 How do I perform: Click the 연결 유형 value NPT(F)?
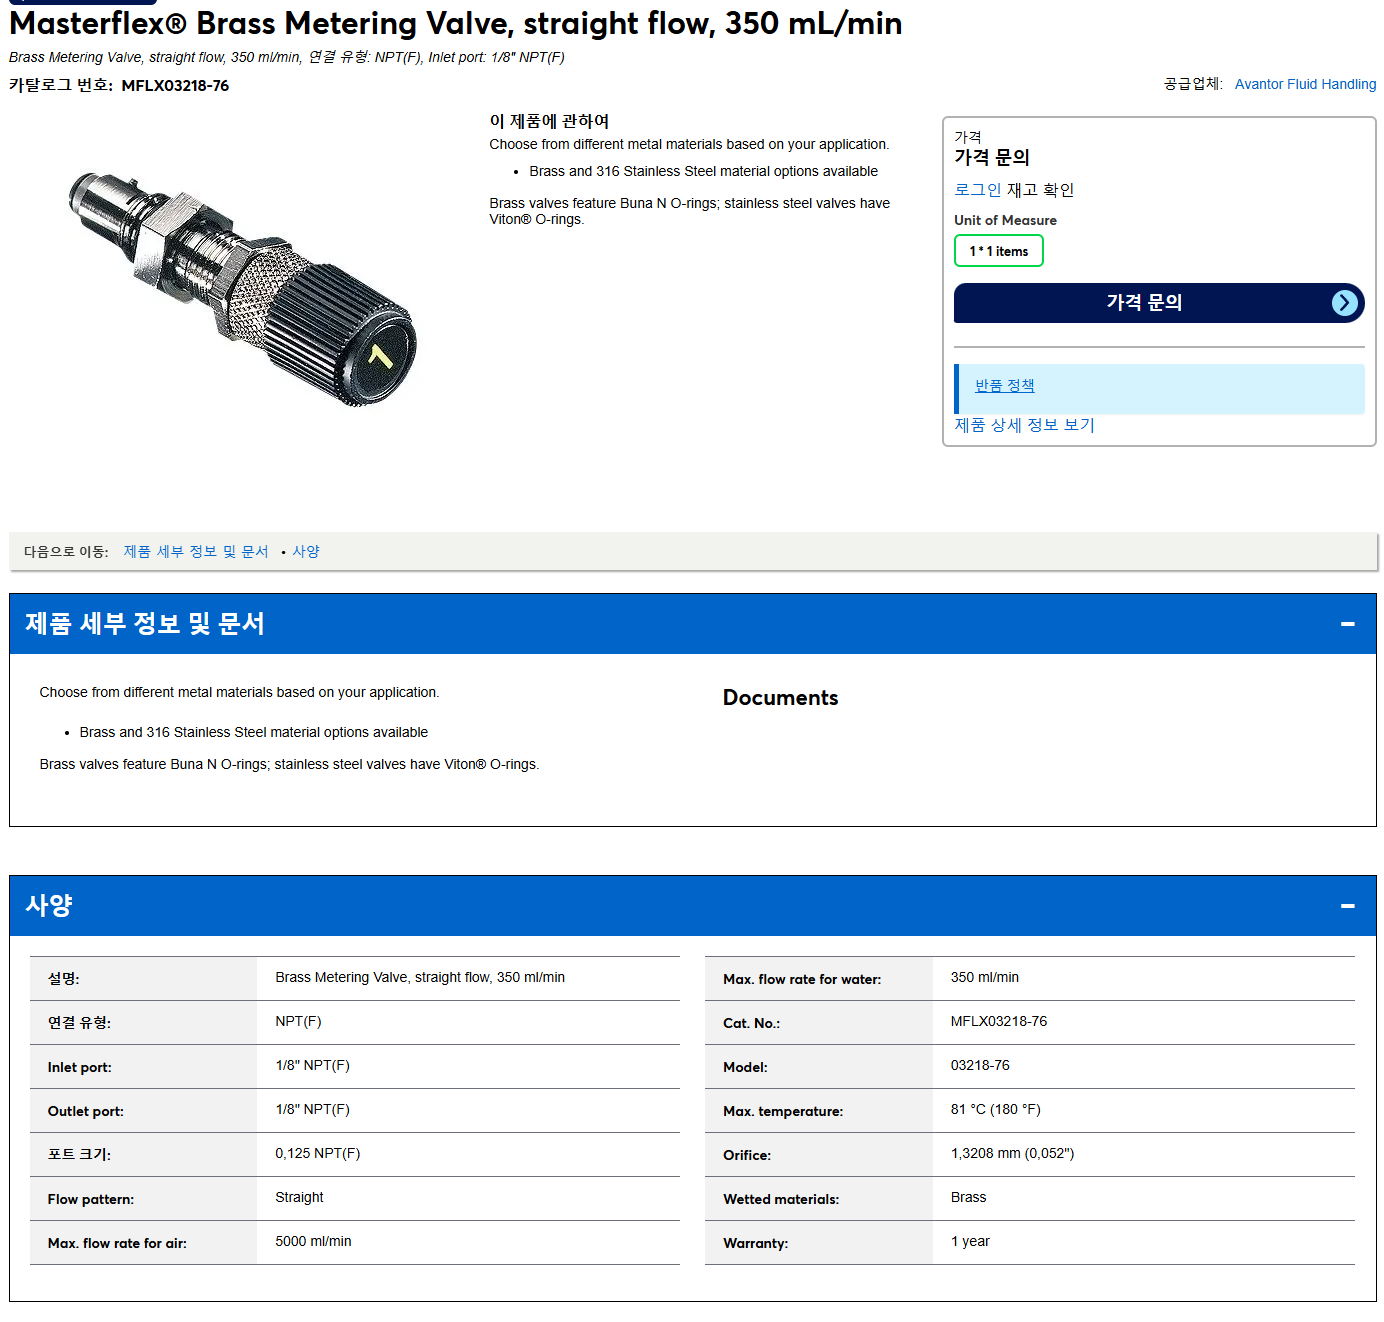(x=298, y=1022)
